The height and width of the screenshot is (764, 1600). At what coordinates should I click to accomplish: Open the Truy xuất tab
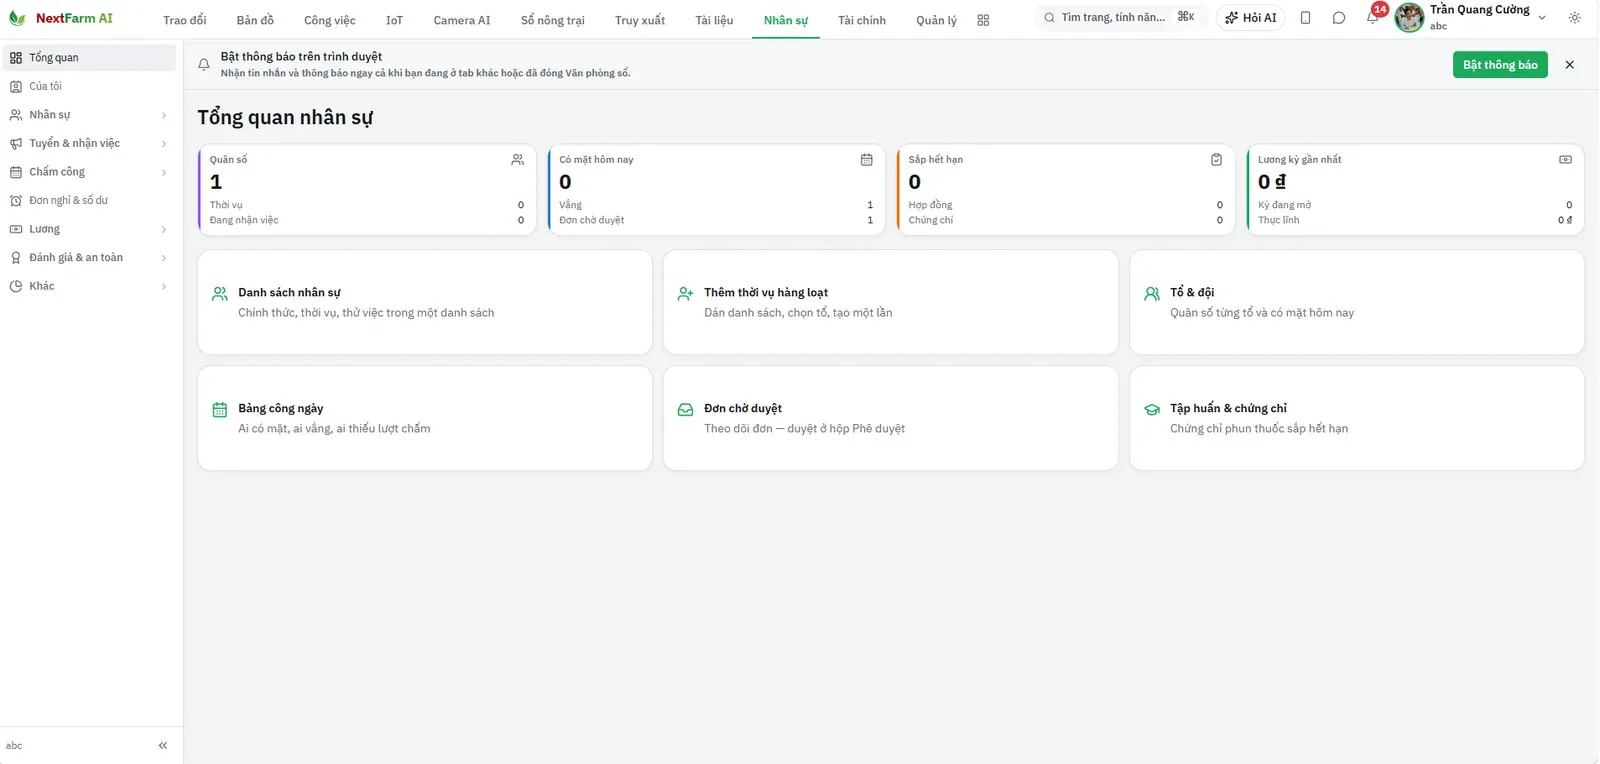(x=640, y=20)
